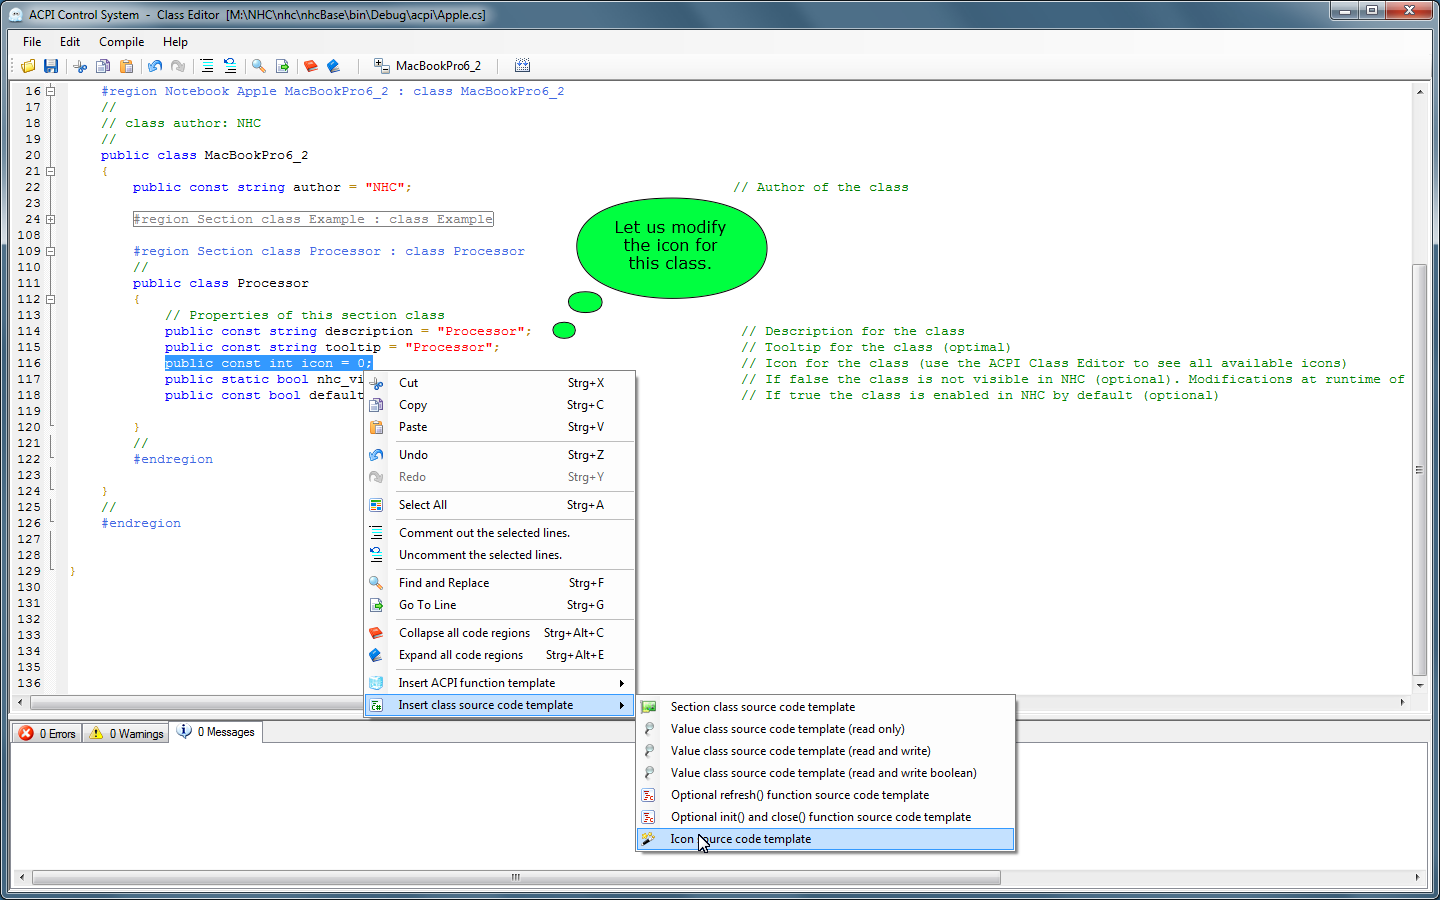Viewport: 1440px width, 900px height.
Task: Click the editor vertical scrollbar thumb
Action: [1419, 470]
